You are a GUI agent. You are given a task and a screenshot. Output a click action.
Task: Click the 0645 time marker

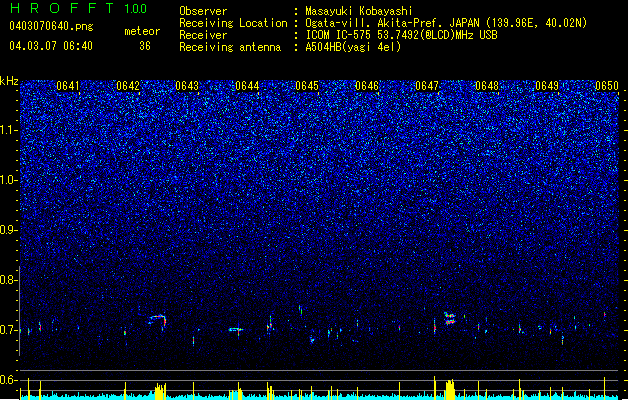coord(307,86)
